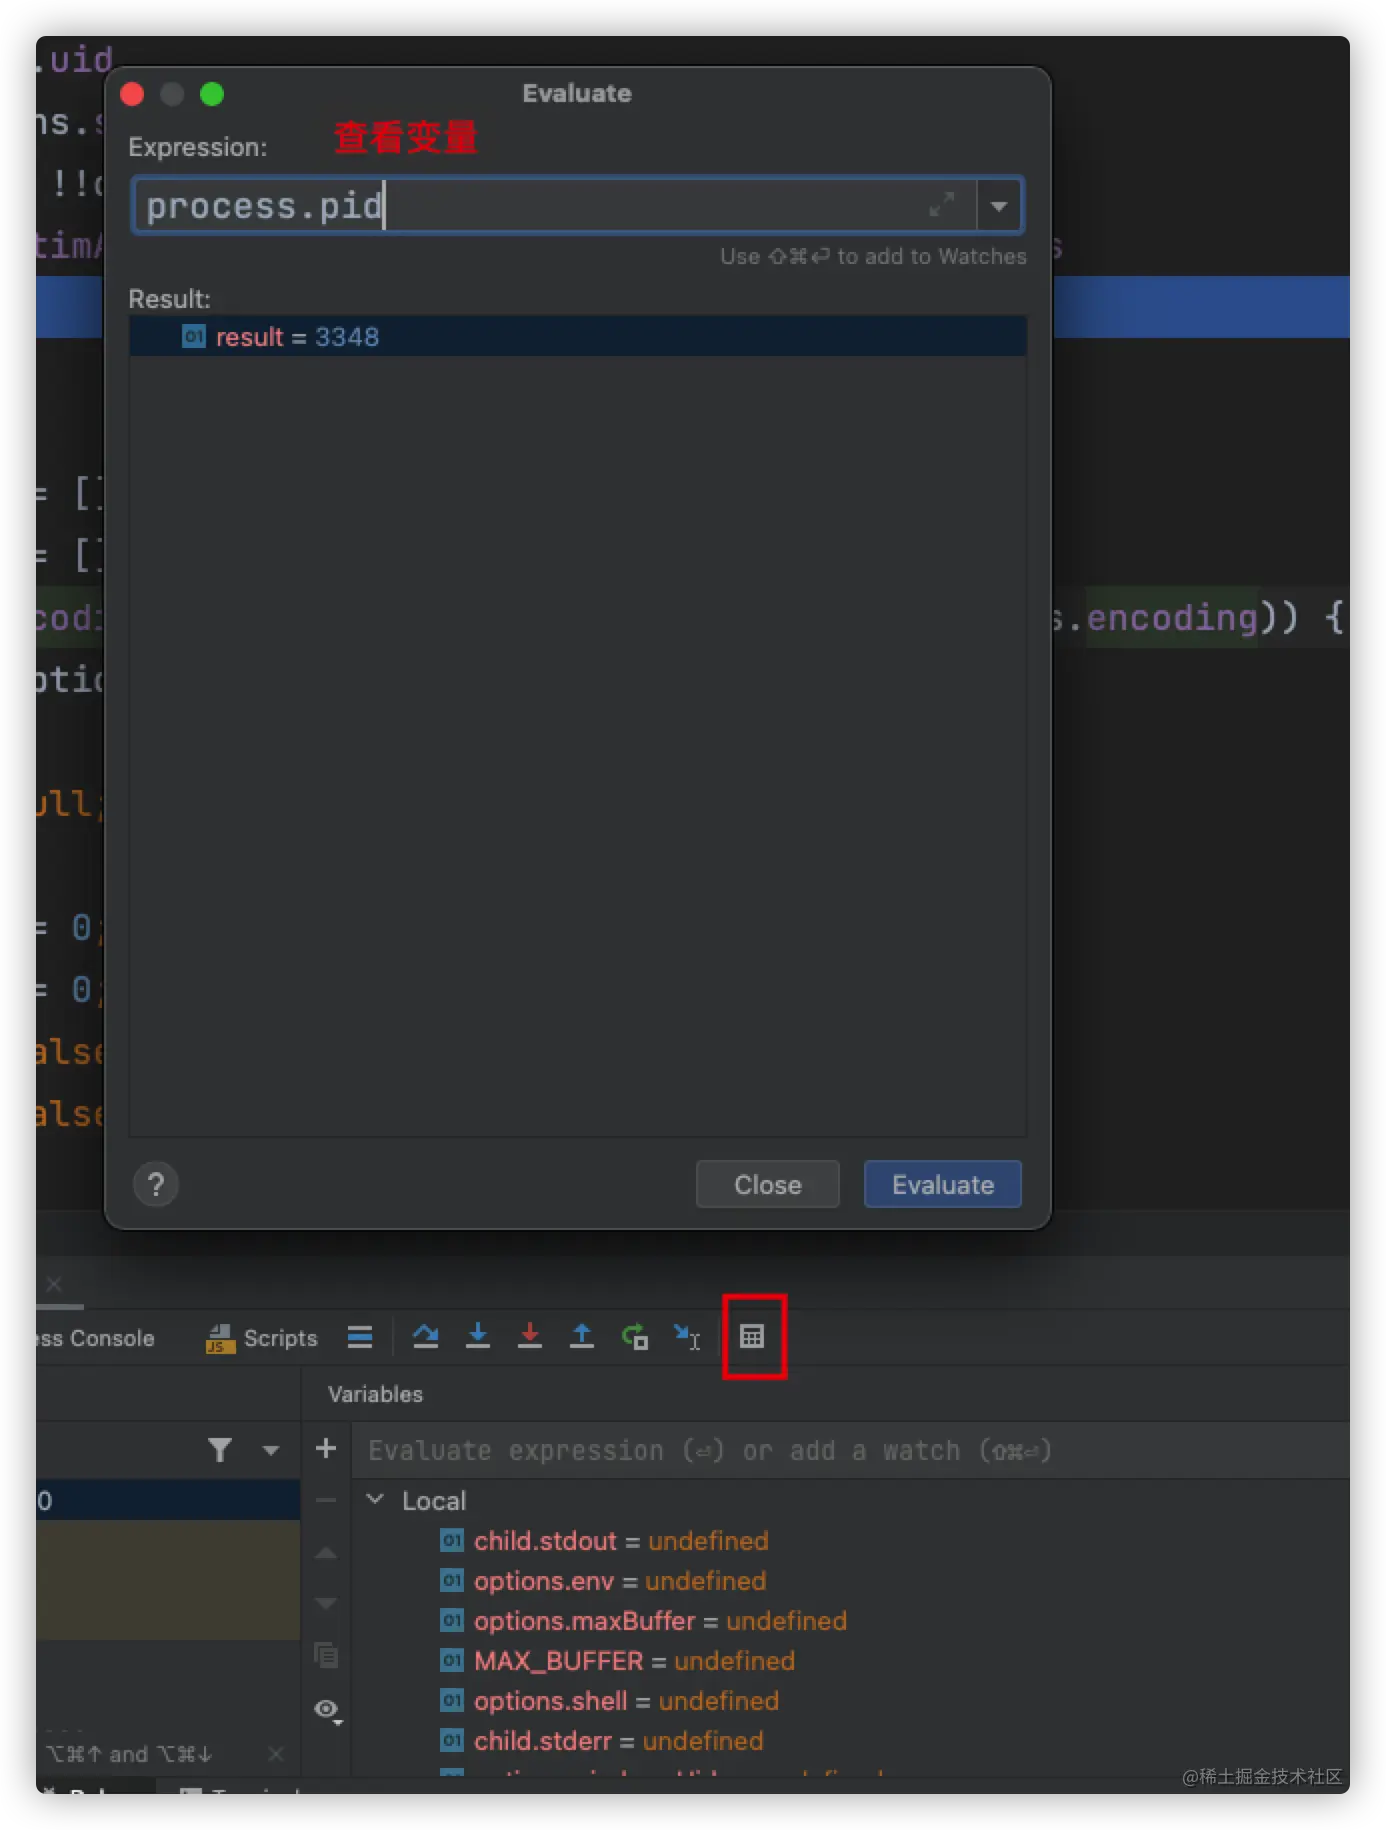
Task: Click the Run to Cursor icon
Action: coord(687,1336)
